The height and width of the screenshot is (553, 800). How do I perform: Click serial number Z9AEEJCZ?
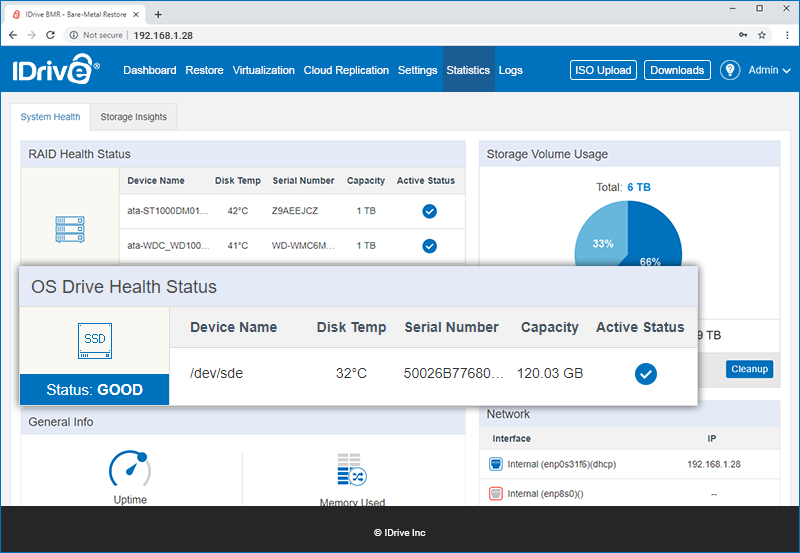click(x=295, y=211)
